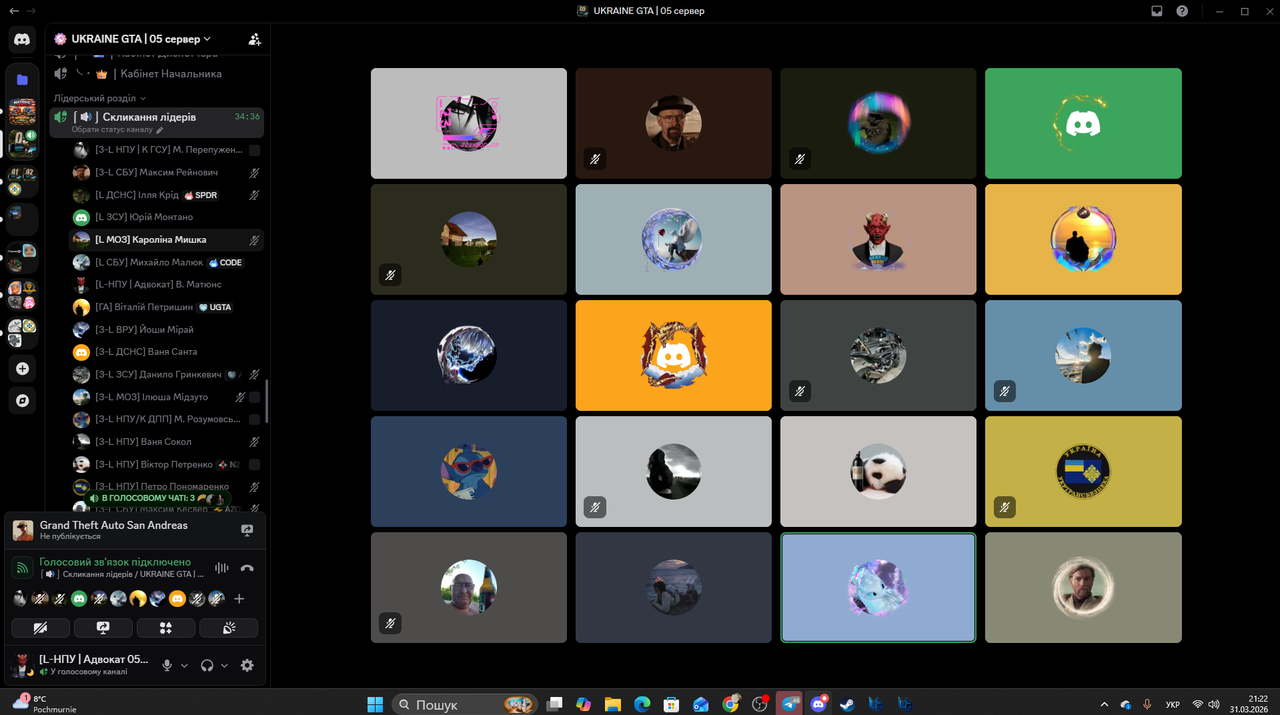
Task: Invite people to UKRAINE GTA server
Action: [x=254, y=39]
